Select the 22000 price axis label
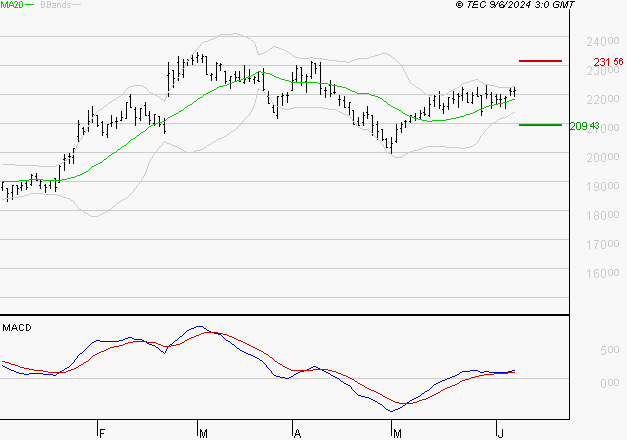This screenshot has width=627, height=440. pos(603,99)
